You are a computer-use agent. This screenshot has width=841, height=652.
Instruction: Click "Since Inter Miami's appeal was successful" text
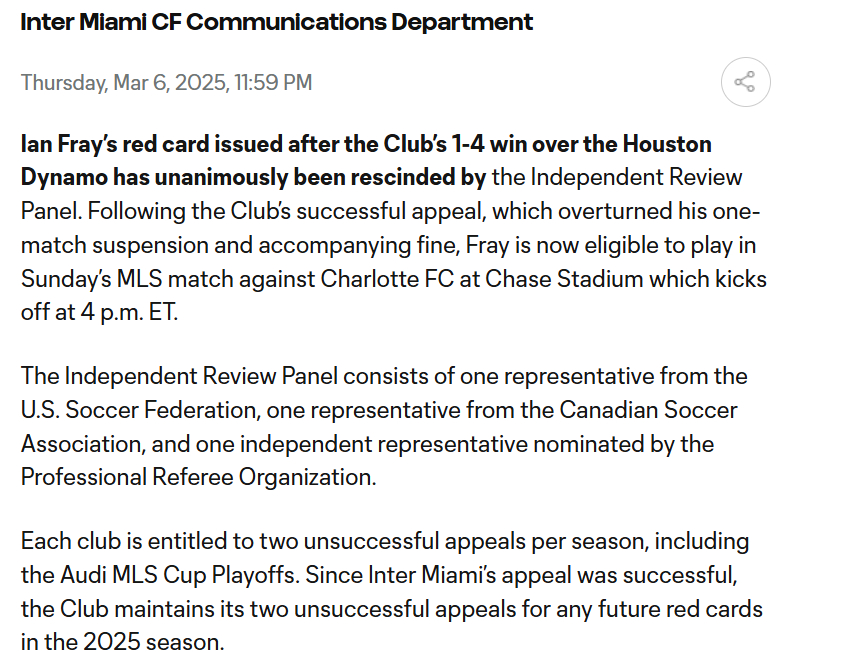point(521,575)
